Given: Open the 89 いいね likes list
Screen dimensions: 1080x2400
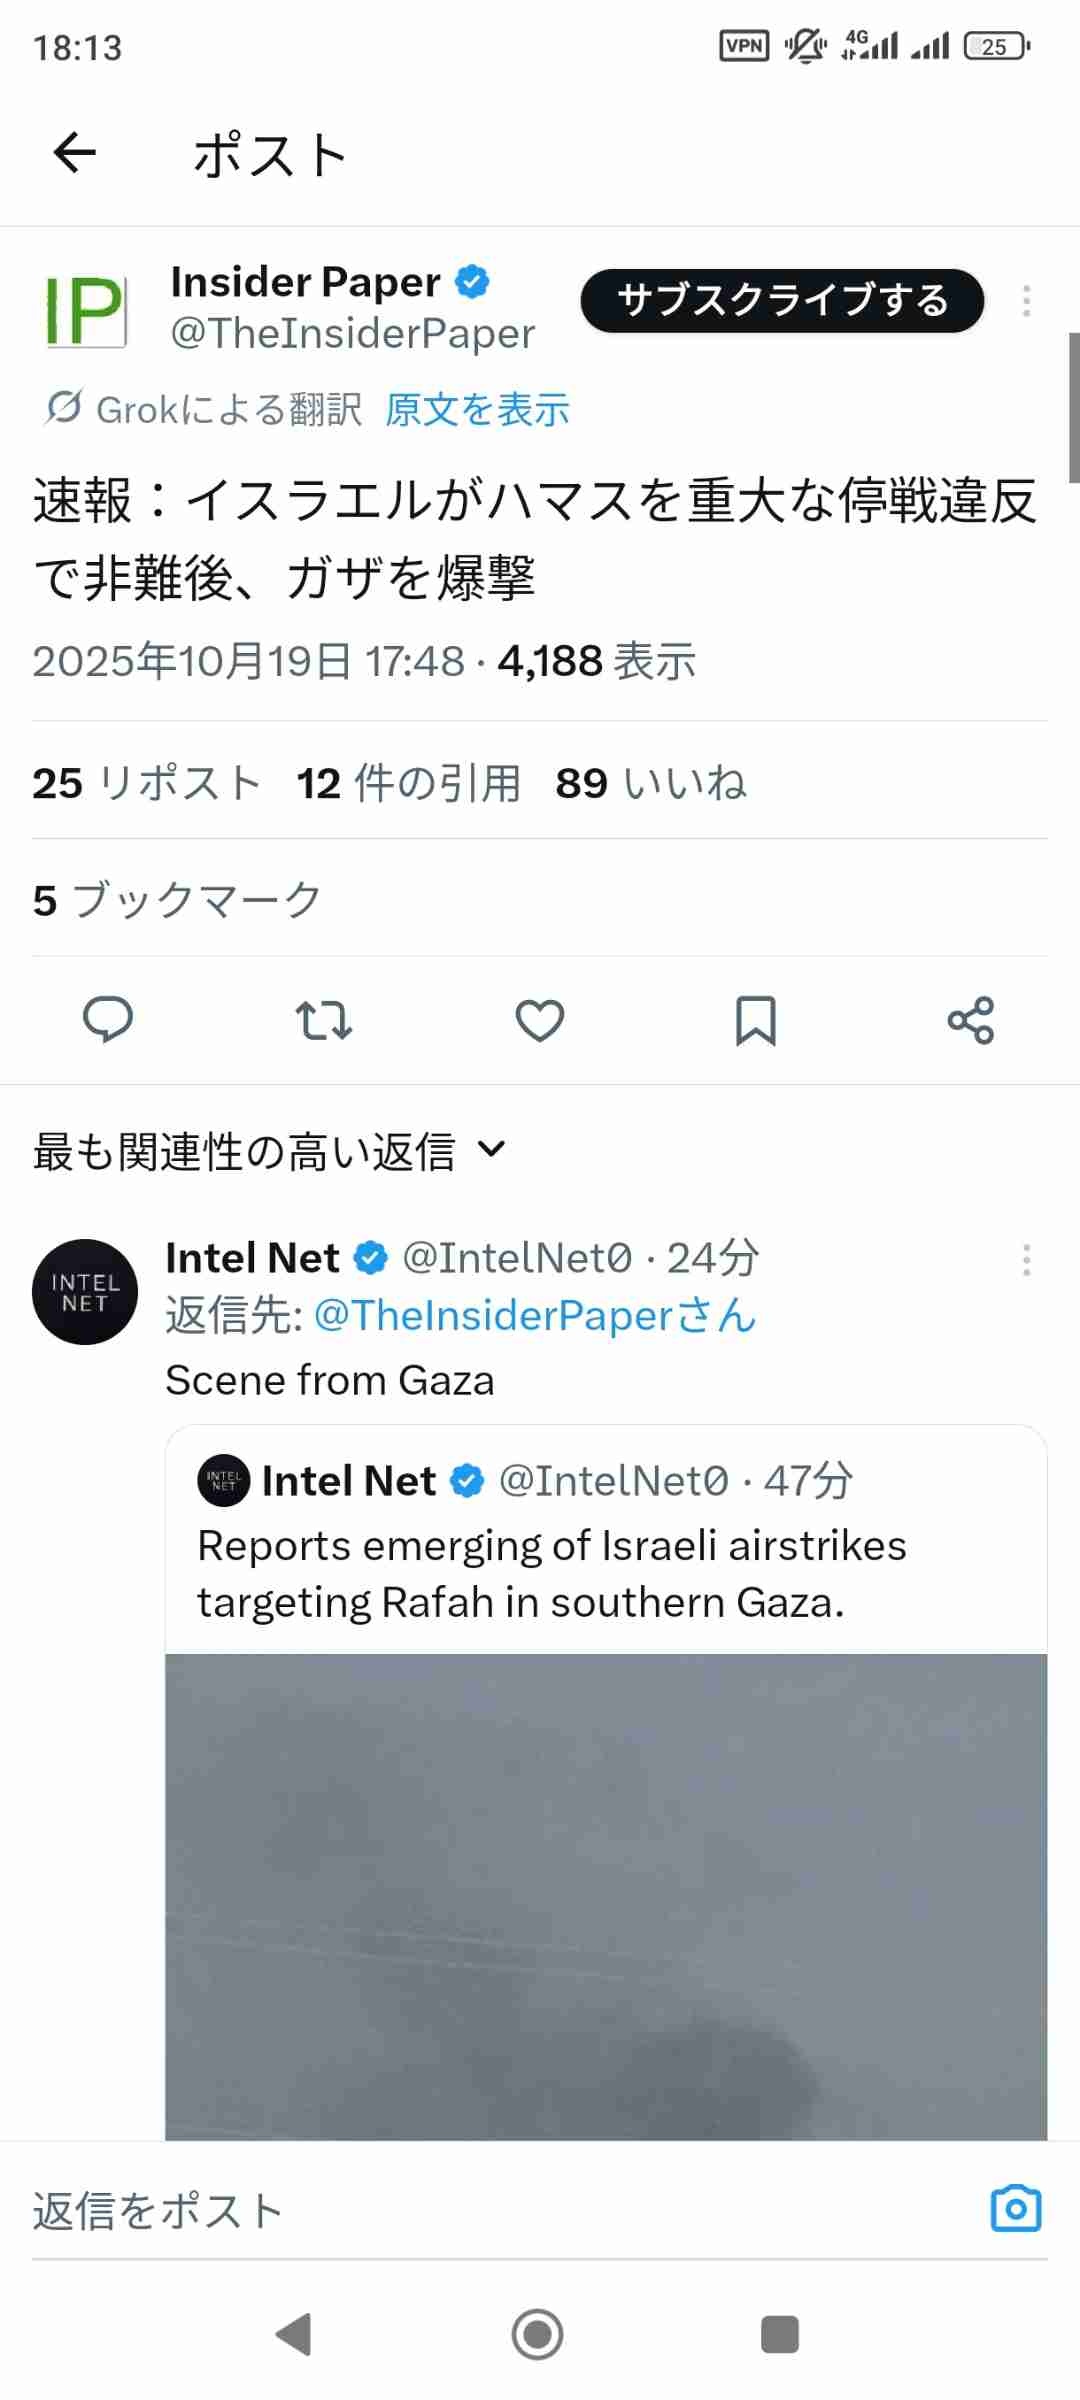Looking at the screenshot, I should click(x=651, y=783).
